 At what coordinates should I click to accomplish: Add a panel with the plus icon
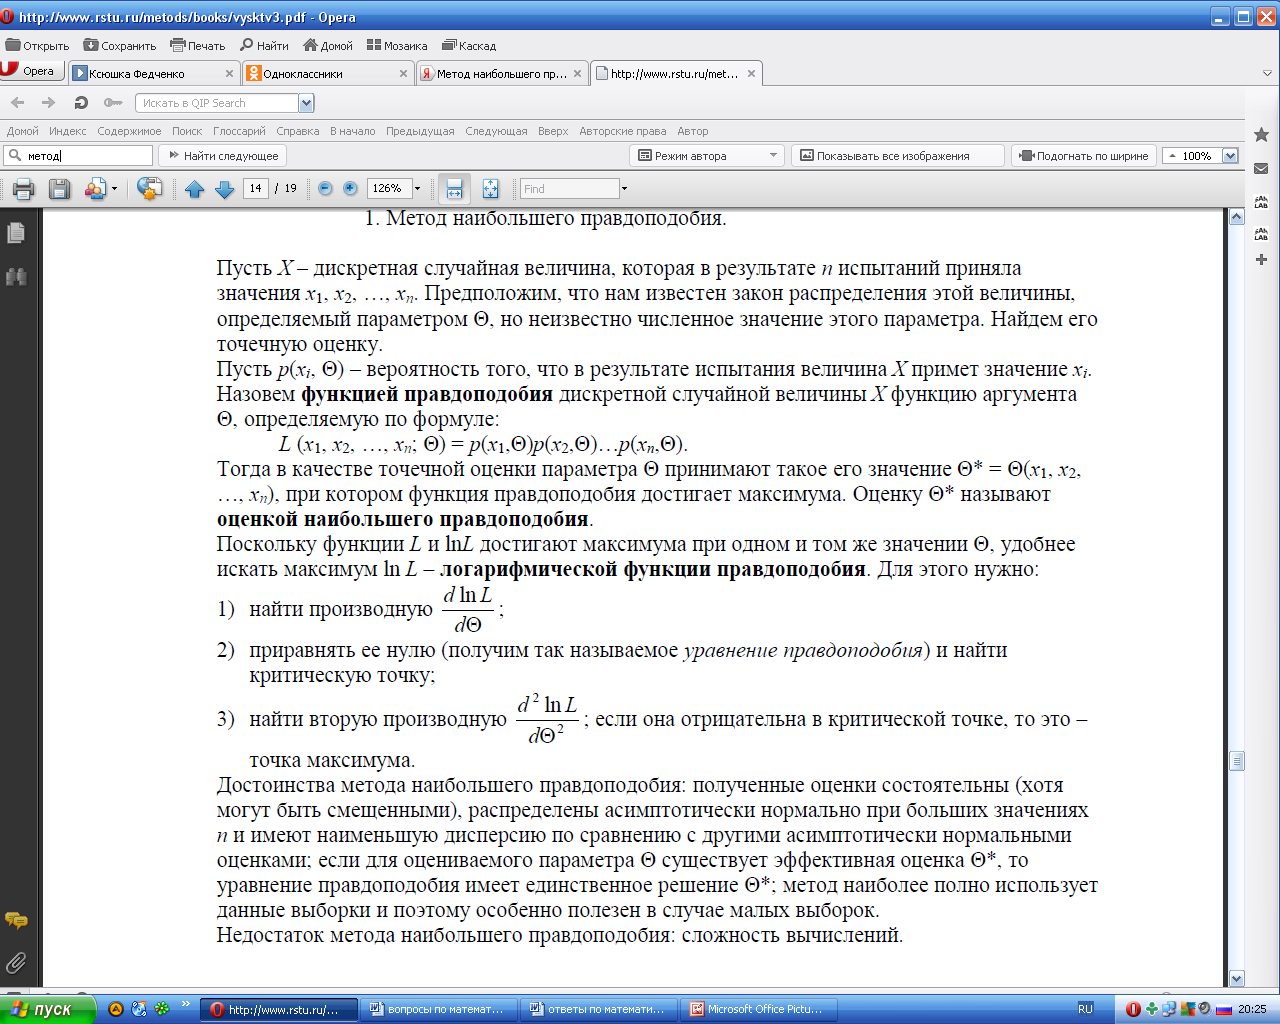1261,260
